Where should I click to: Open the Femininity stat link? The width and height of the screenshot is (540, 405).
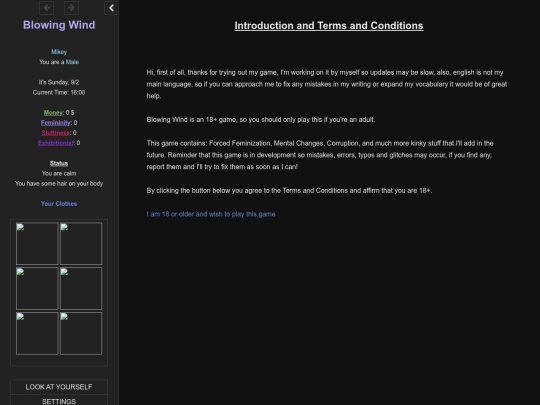click(x=55, y=123)
